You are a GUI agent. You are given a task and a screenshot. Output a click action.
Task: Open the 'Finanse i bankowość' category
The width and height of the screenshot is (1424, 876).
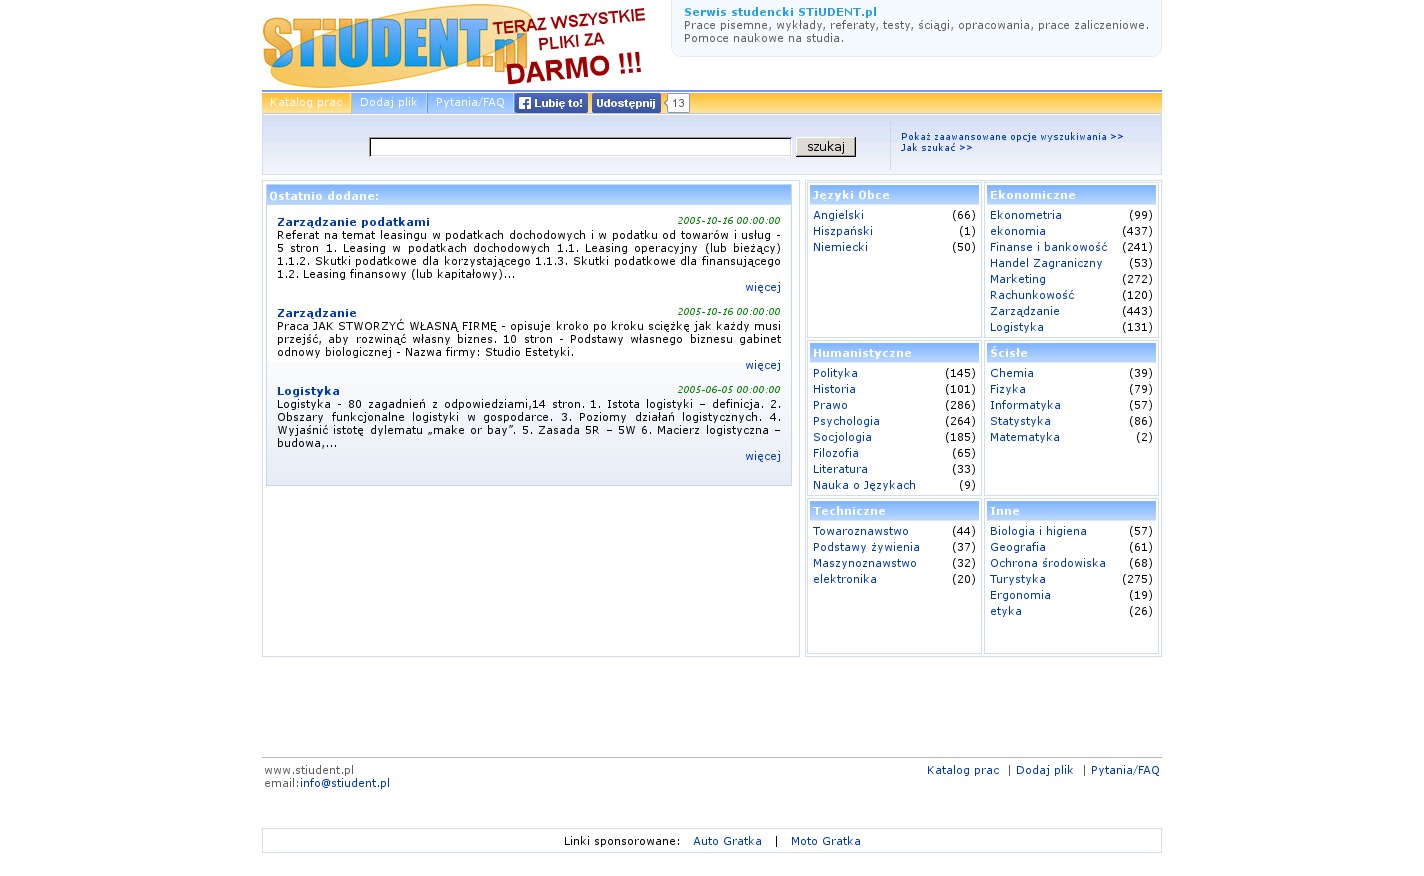(x=1048, y=247)
